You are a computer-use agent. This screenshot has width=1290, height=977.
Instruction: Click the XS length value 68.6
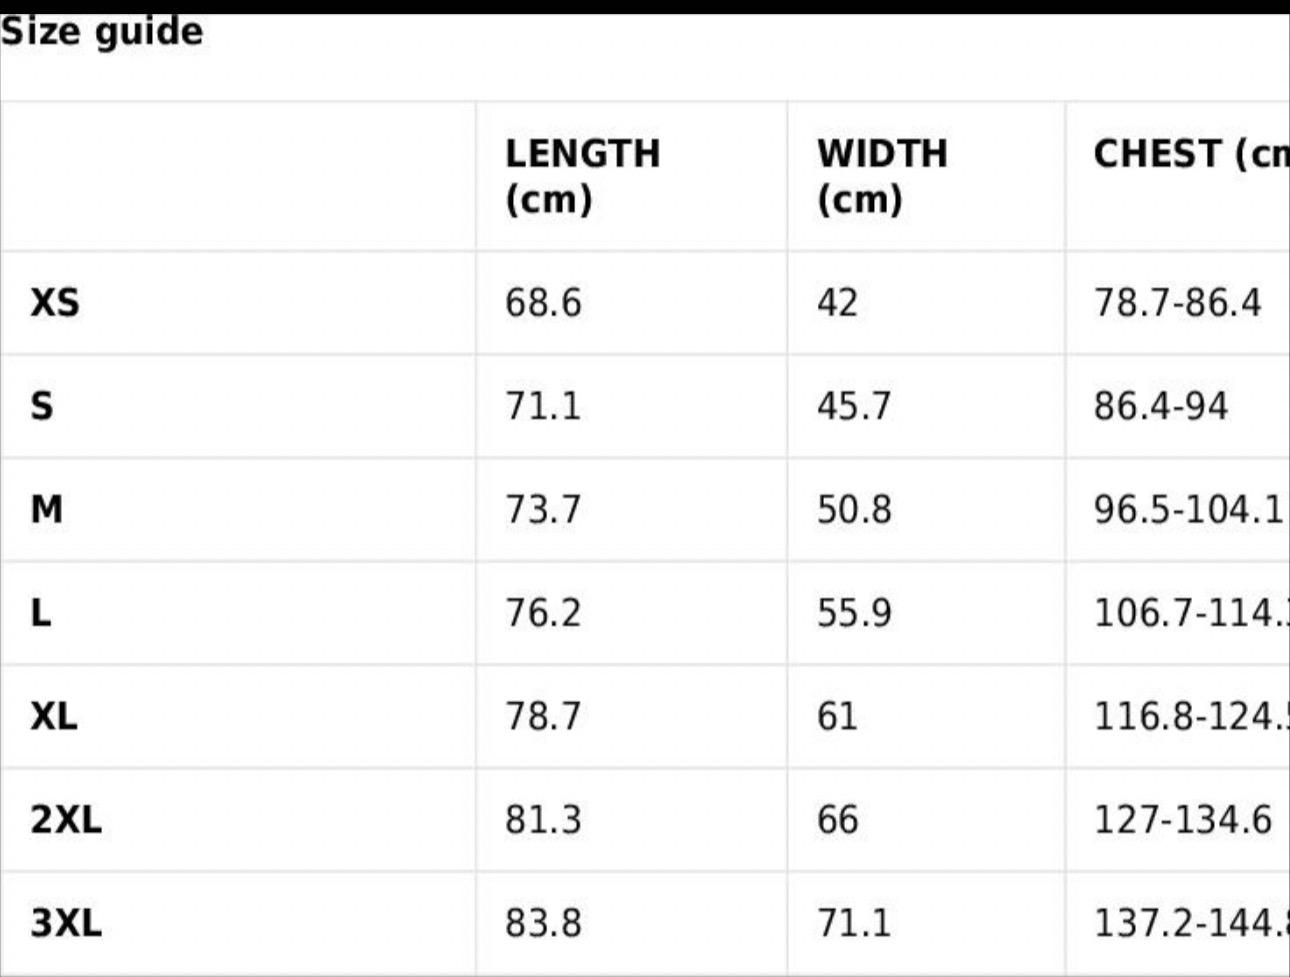542,302
